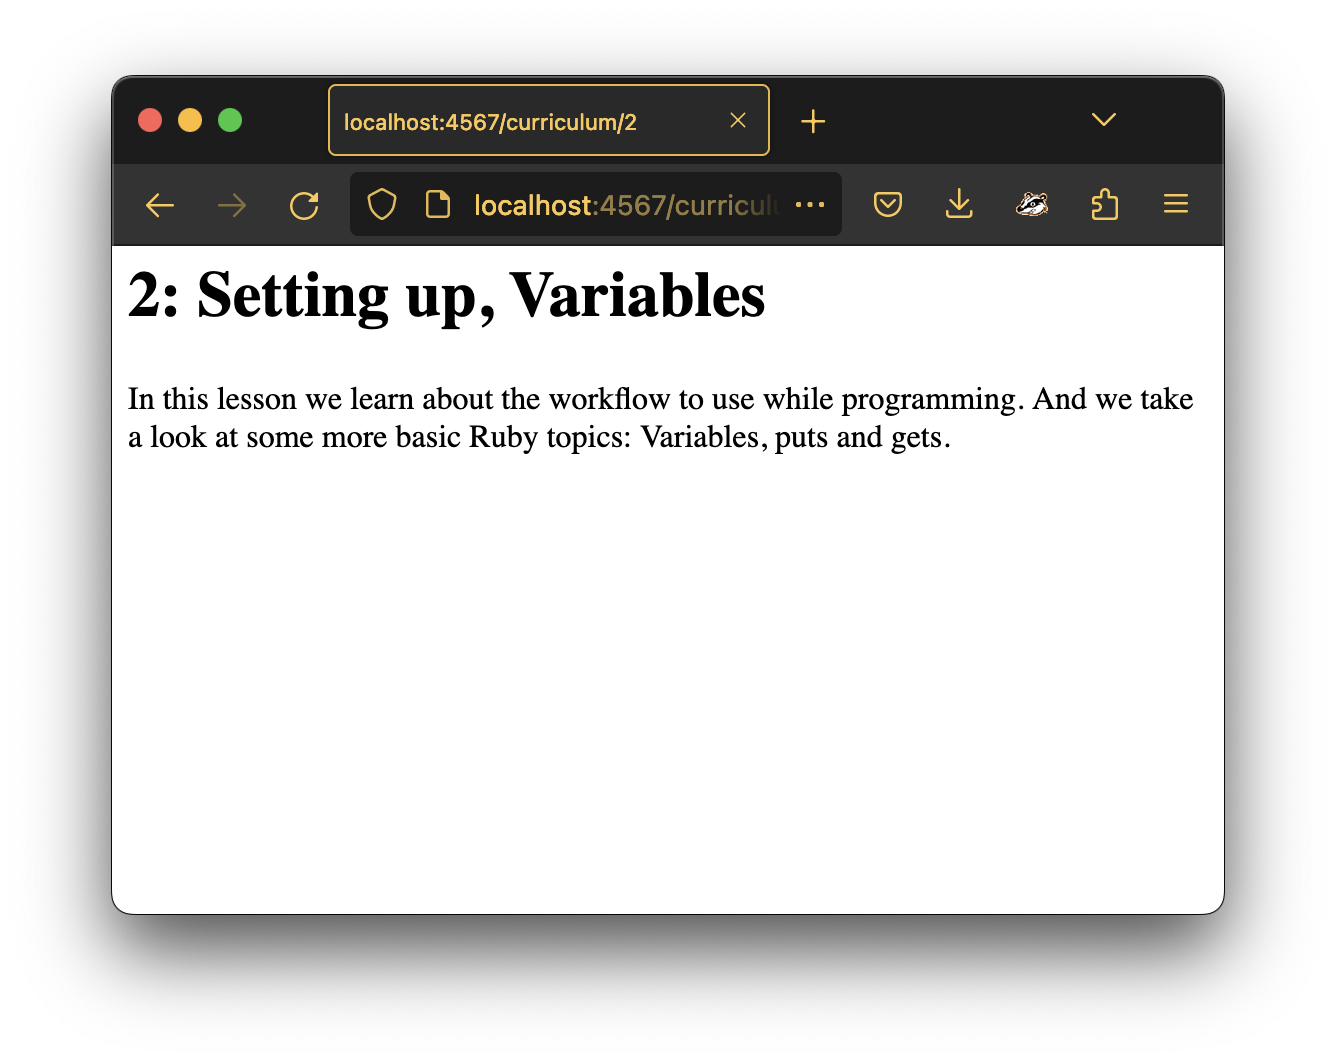The width and height of the screenshot is (1336, 1062).
Task: View page information icon
Action: (x=438, y=204)
